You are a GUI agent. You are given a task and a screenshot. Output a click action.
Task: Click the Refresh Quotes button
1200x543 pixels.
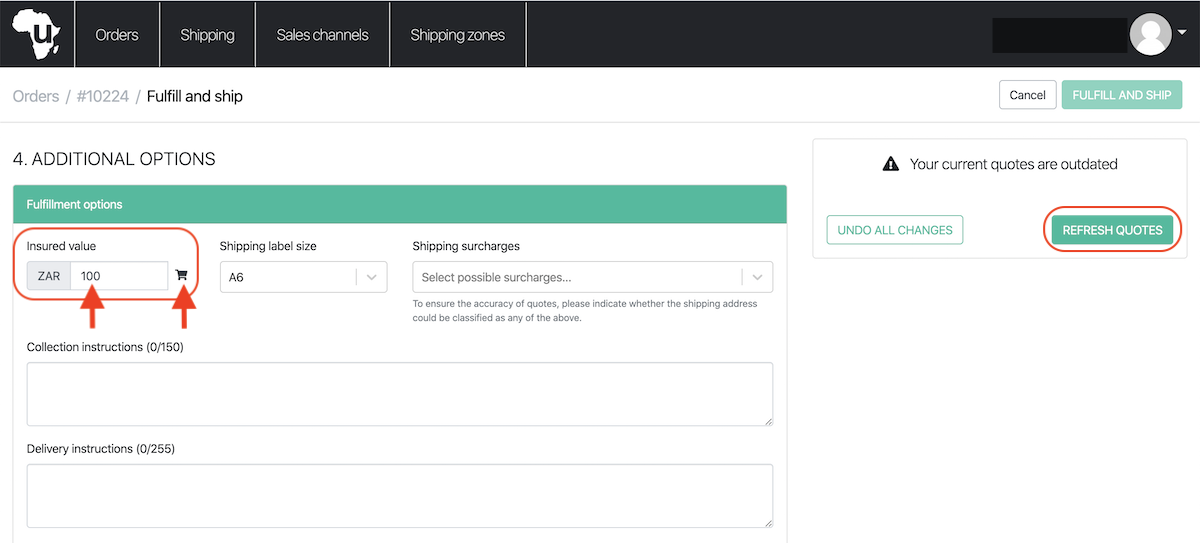coord(1112,230)
